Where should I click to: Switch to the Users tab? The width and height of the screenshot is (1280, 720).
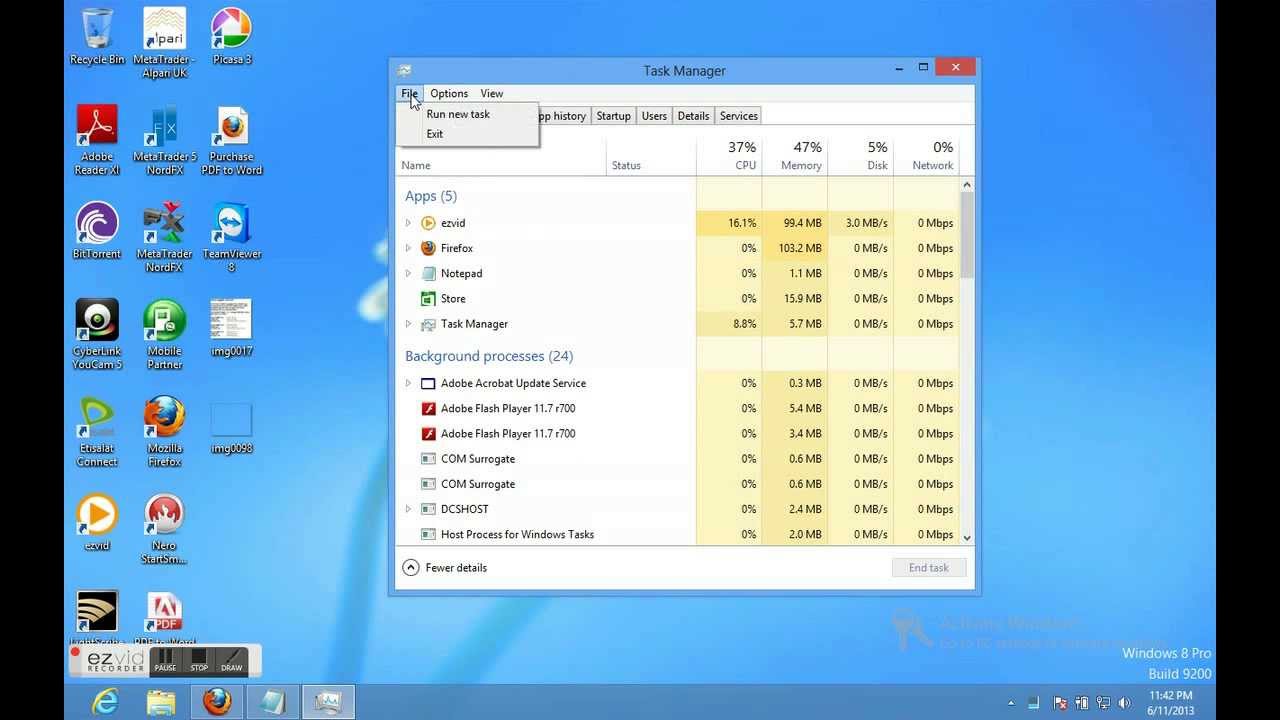654,116
